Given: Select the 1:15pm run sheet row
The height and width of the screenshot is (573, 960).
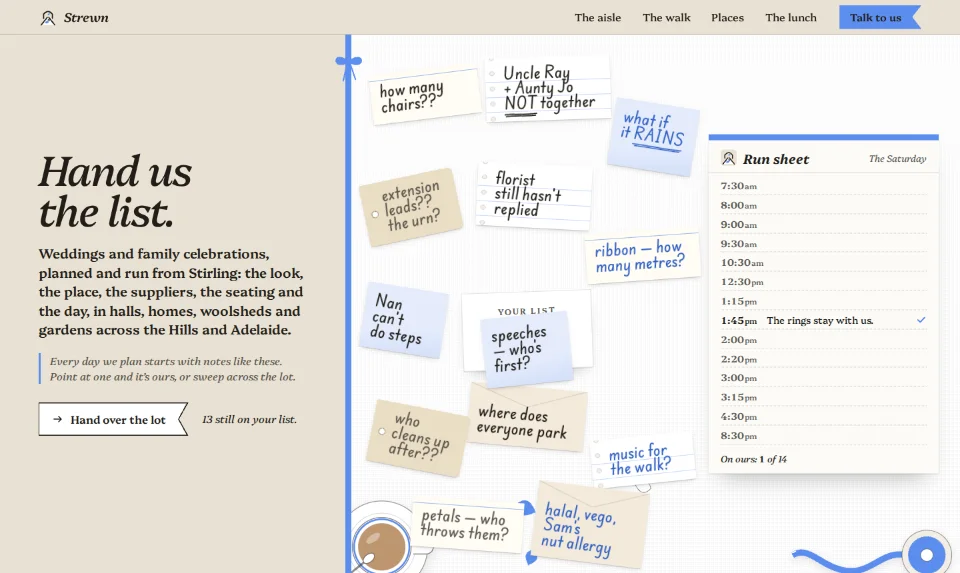Looking at the screenshot, I should point(823,301).
